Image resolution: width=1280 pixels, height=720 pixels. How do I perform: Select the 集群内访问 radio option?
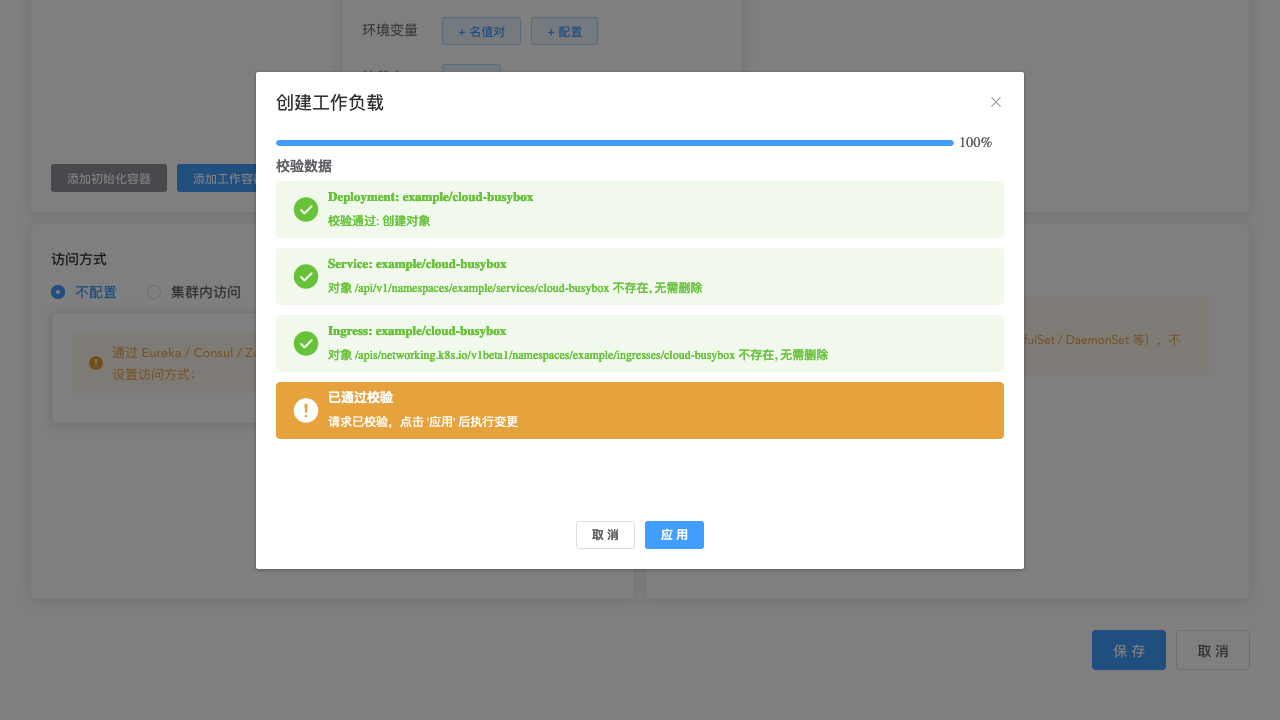point(154,292)
